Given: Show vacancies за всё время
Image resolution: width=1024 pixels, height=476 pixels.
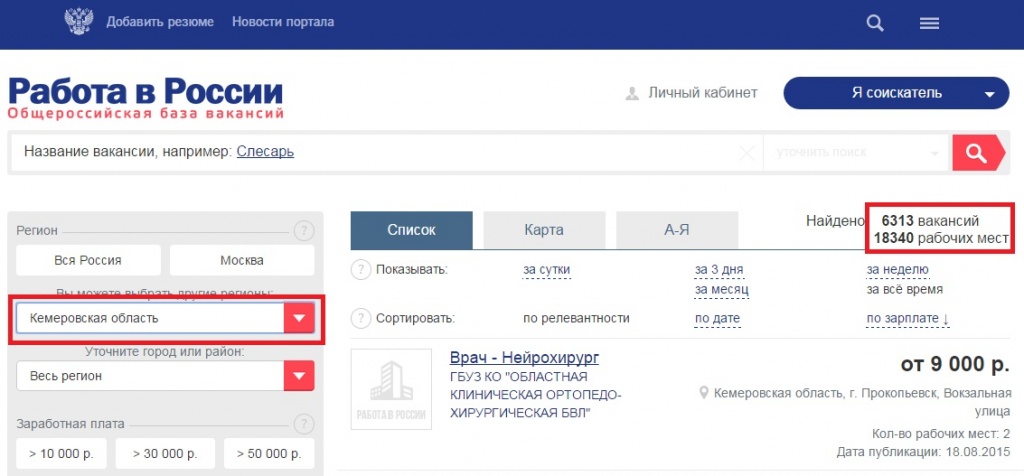Looking at the screenshot, I should (904, 289).
